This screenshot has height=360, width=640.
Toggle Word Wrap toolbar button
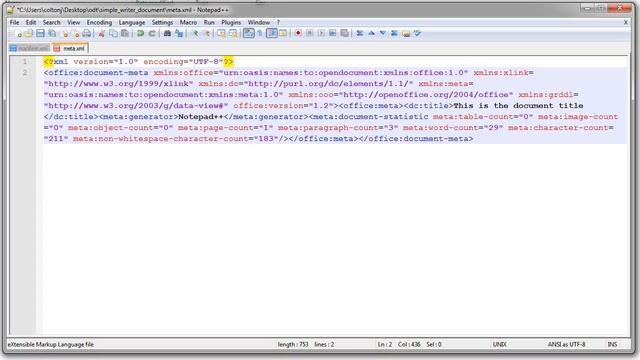click(249, 33)
